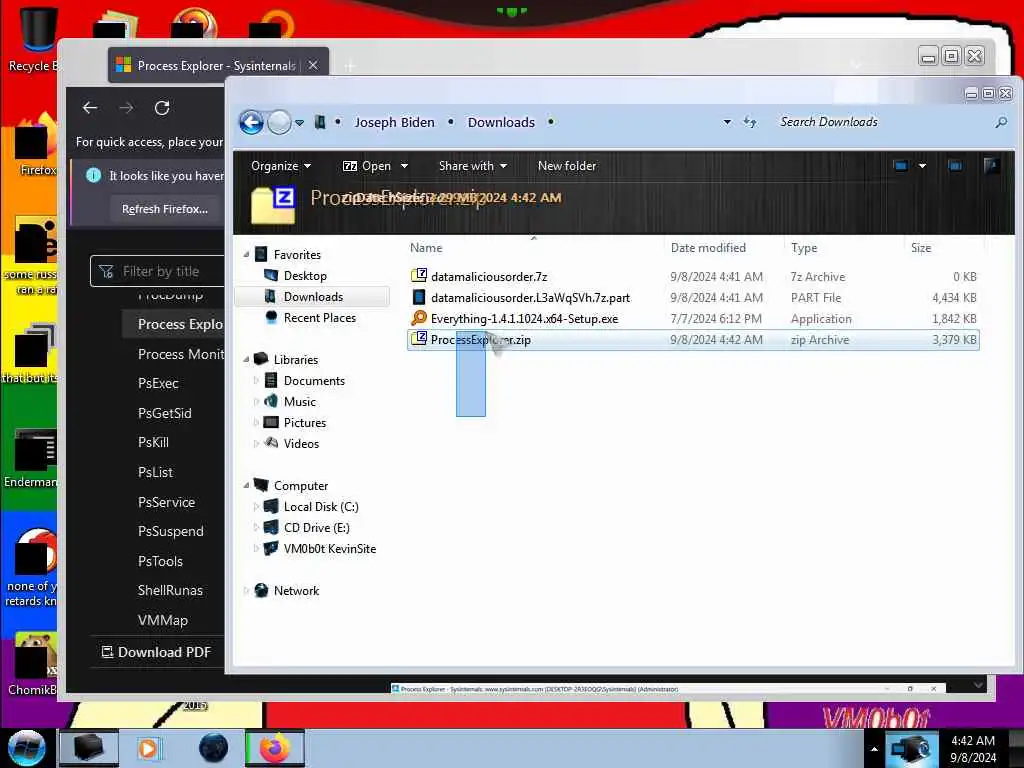
Task: Expand the Documents library node
Action: (x=256, y=381)
